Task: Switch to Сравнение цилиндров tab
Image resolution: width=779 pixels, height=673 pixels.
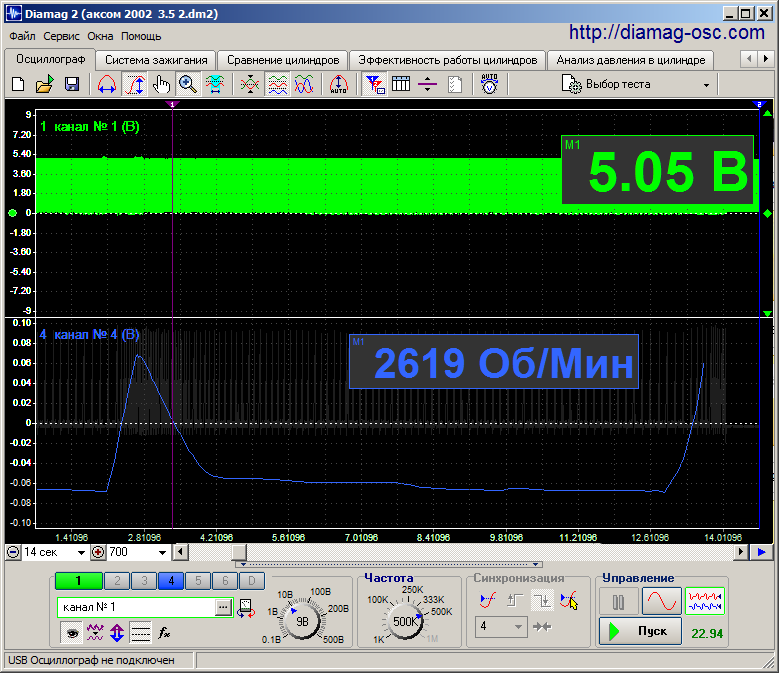Action: 283,60
